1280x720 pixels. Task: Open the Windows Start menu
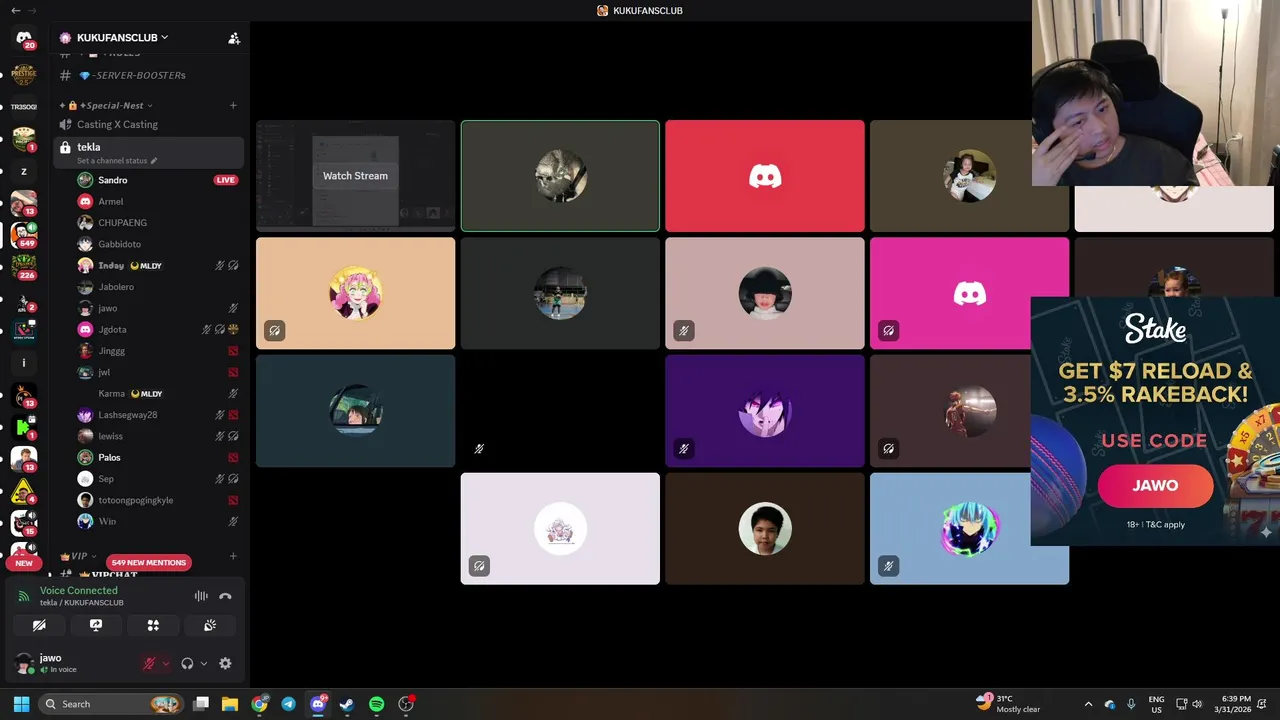pyautogui.click(x=21, y=704)
